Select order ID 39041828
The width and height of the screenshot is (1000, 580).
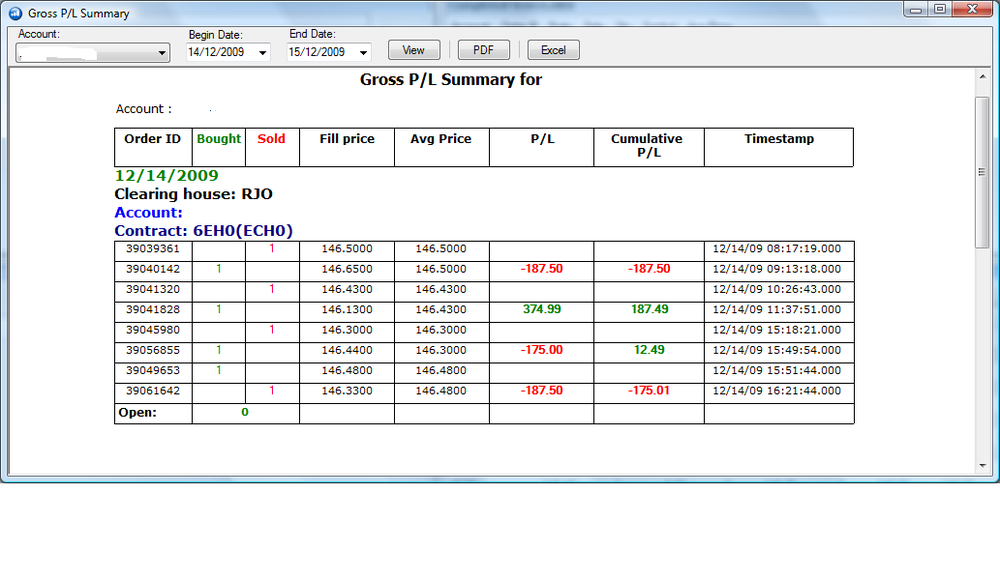click(152, 309)
